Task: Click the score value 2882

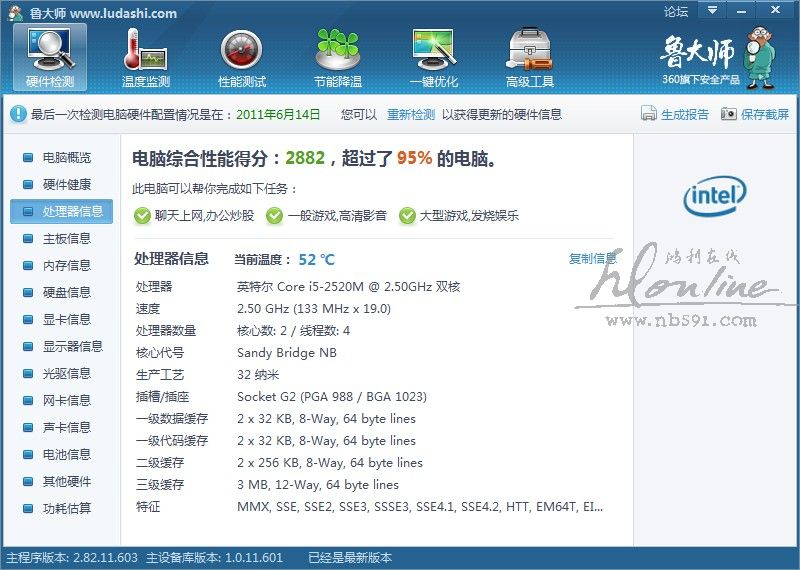Action: click(305, 158)
